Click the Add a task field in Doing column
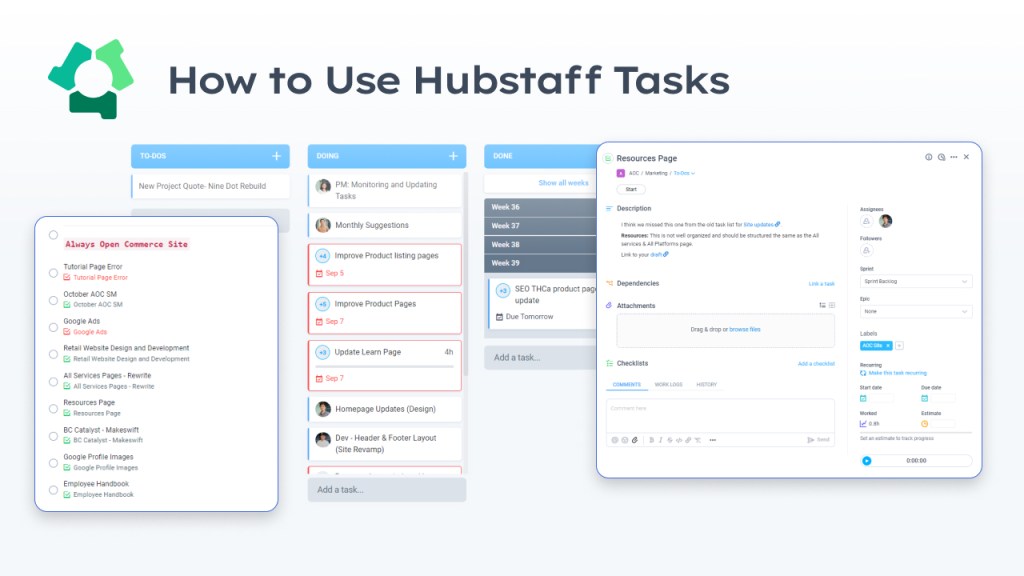The image size is (1024, 576). coord(386,489)
